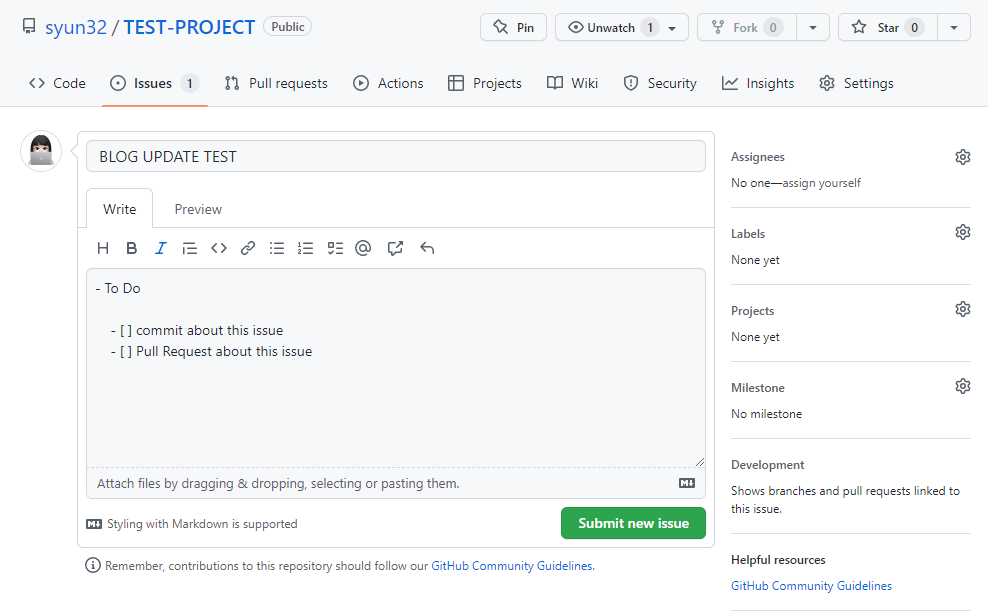Reference an issue or pull request icon

coord(395,248)
